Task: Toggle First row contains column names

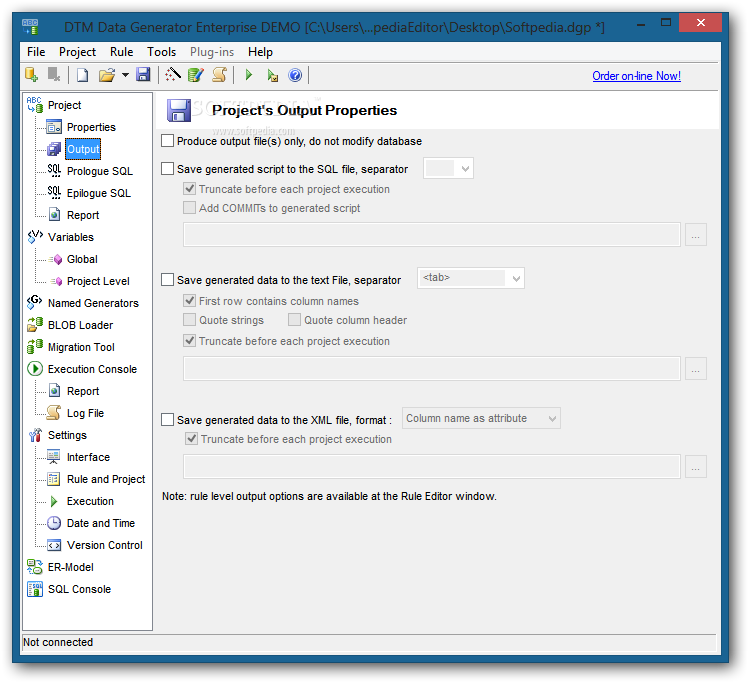Action: [x=190, y=300]
